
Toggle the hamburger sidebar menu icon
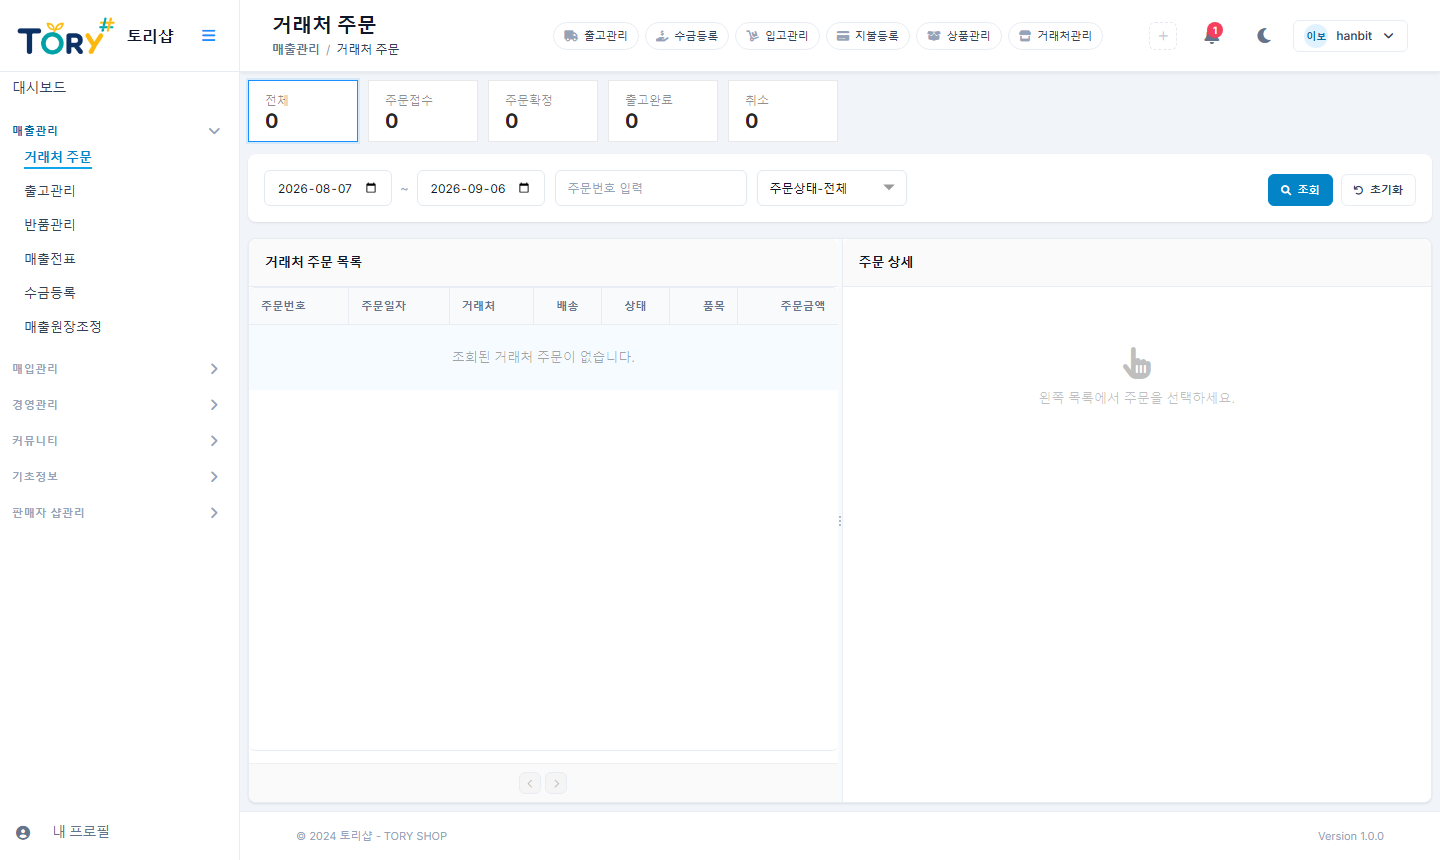point(208,35)
